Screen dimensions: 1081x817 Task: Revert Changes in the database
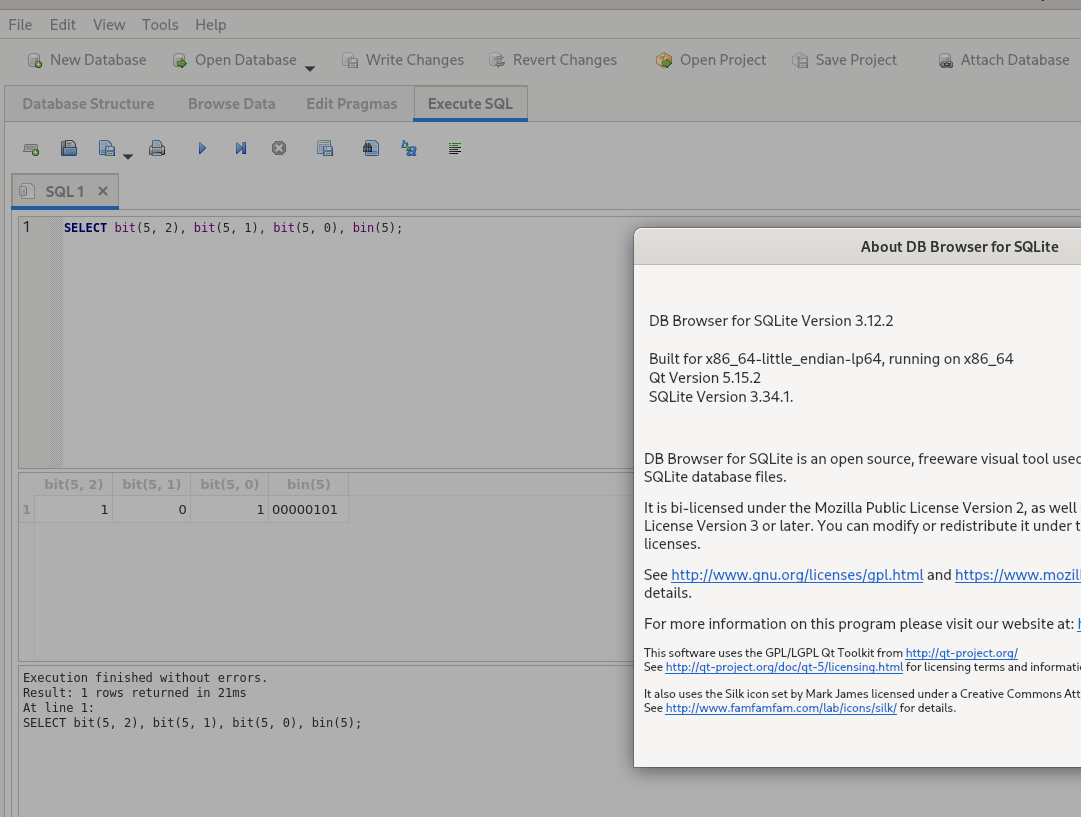tap(553, 60)
